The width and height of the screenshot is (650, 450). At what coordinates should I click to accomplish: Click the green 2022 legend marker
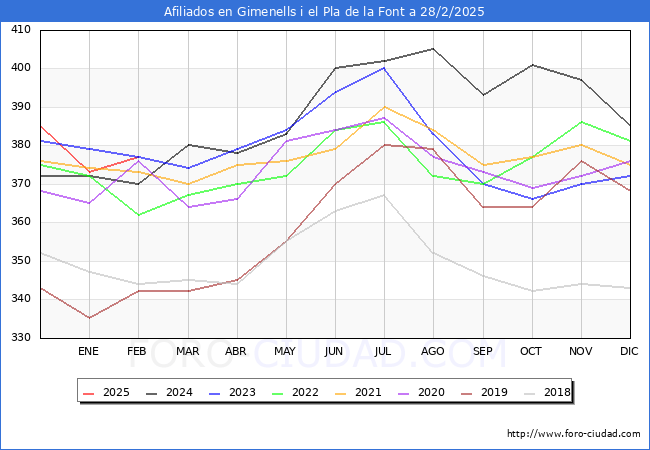tap(278, 393)
